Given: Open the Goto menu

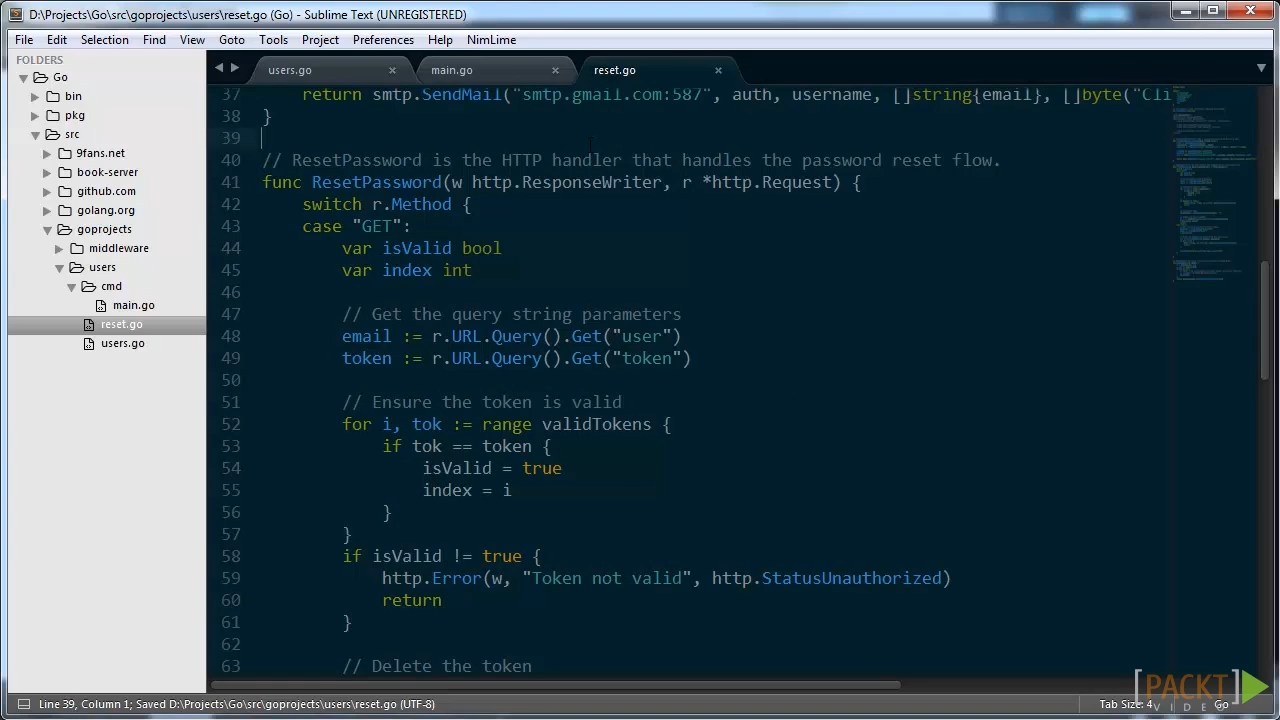Looking at the screenshot, I should (232, 40).
